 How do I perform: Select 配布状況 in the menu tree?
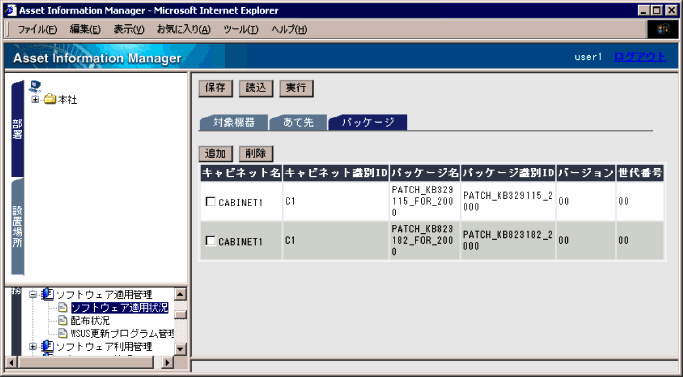tap(90, 321)
